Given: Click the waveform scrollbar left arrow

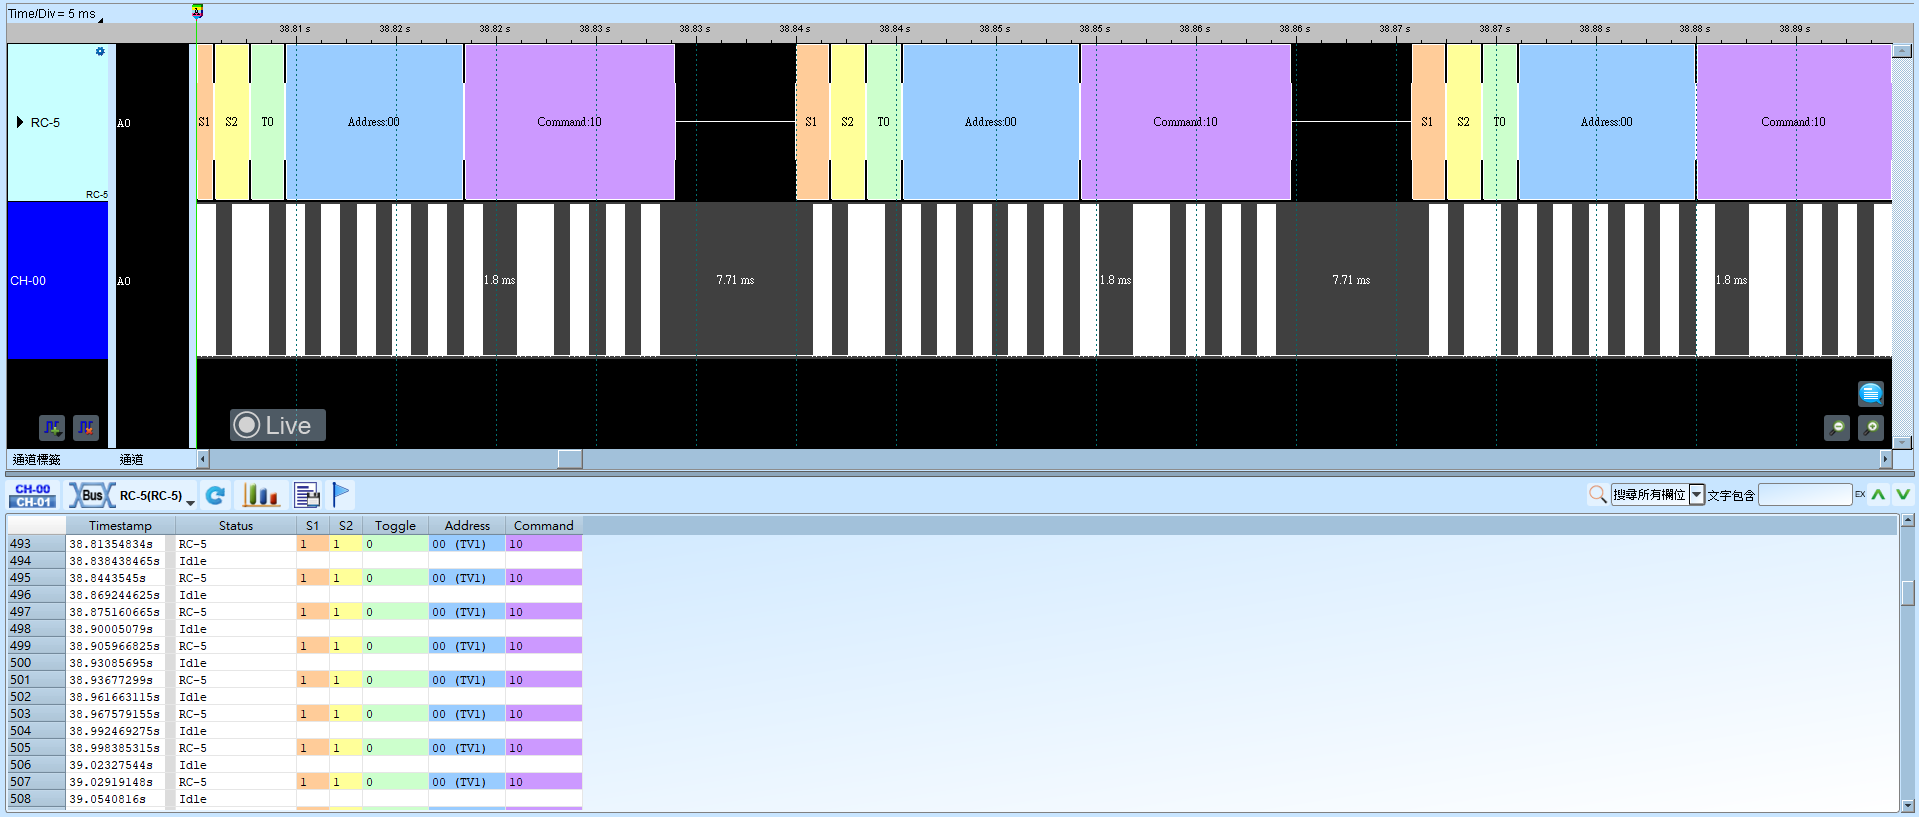Looking at the screenshot, I should pos(203,459).
